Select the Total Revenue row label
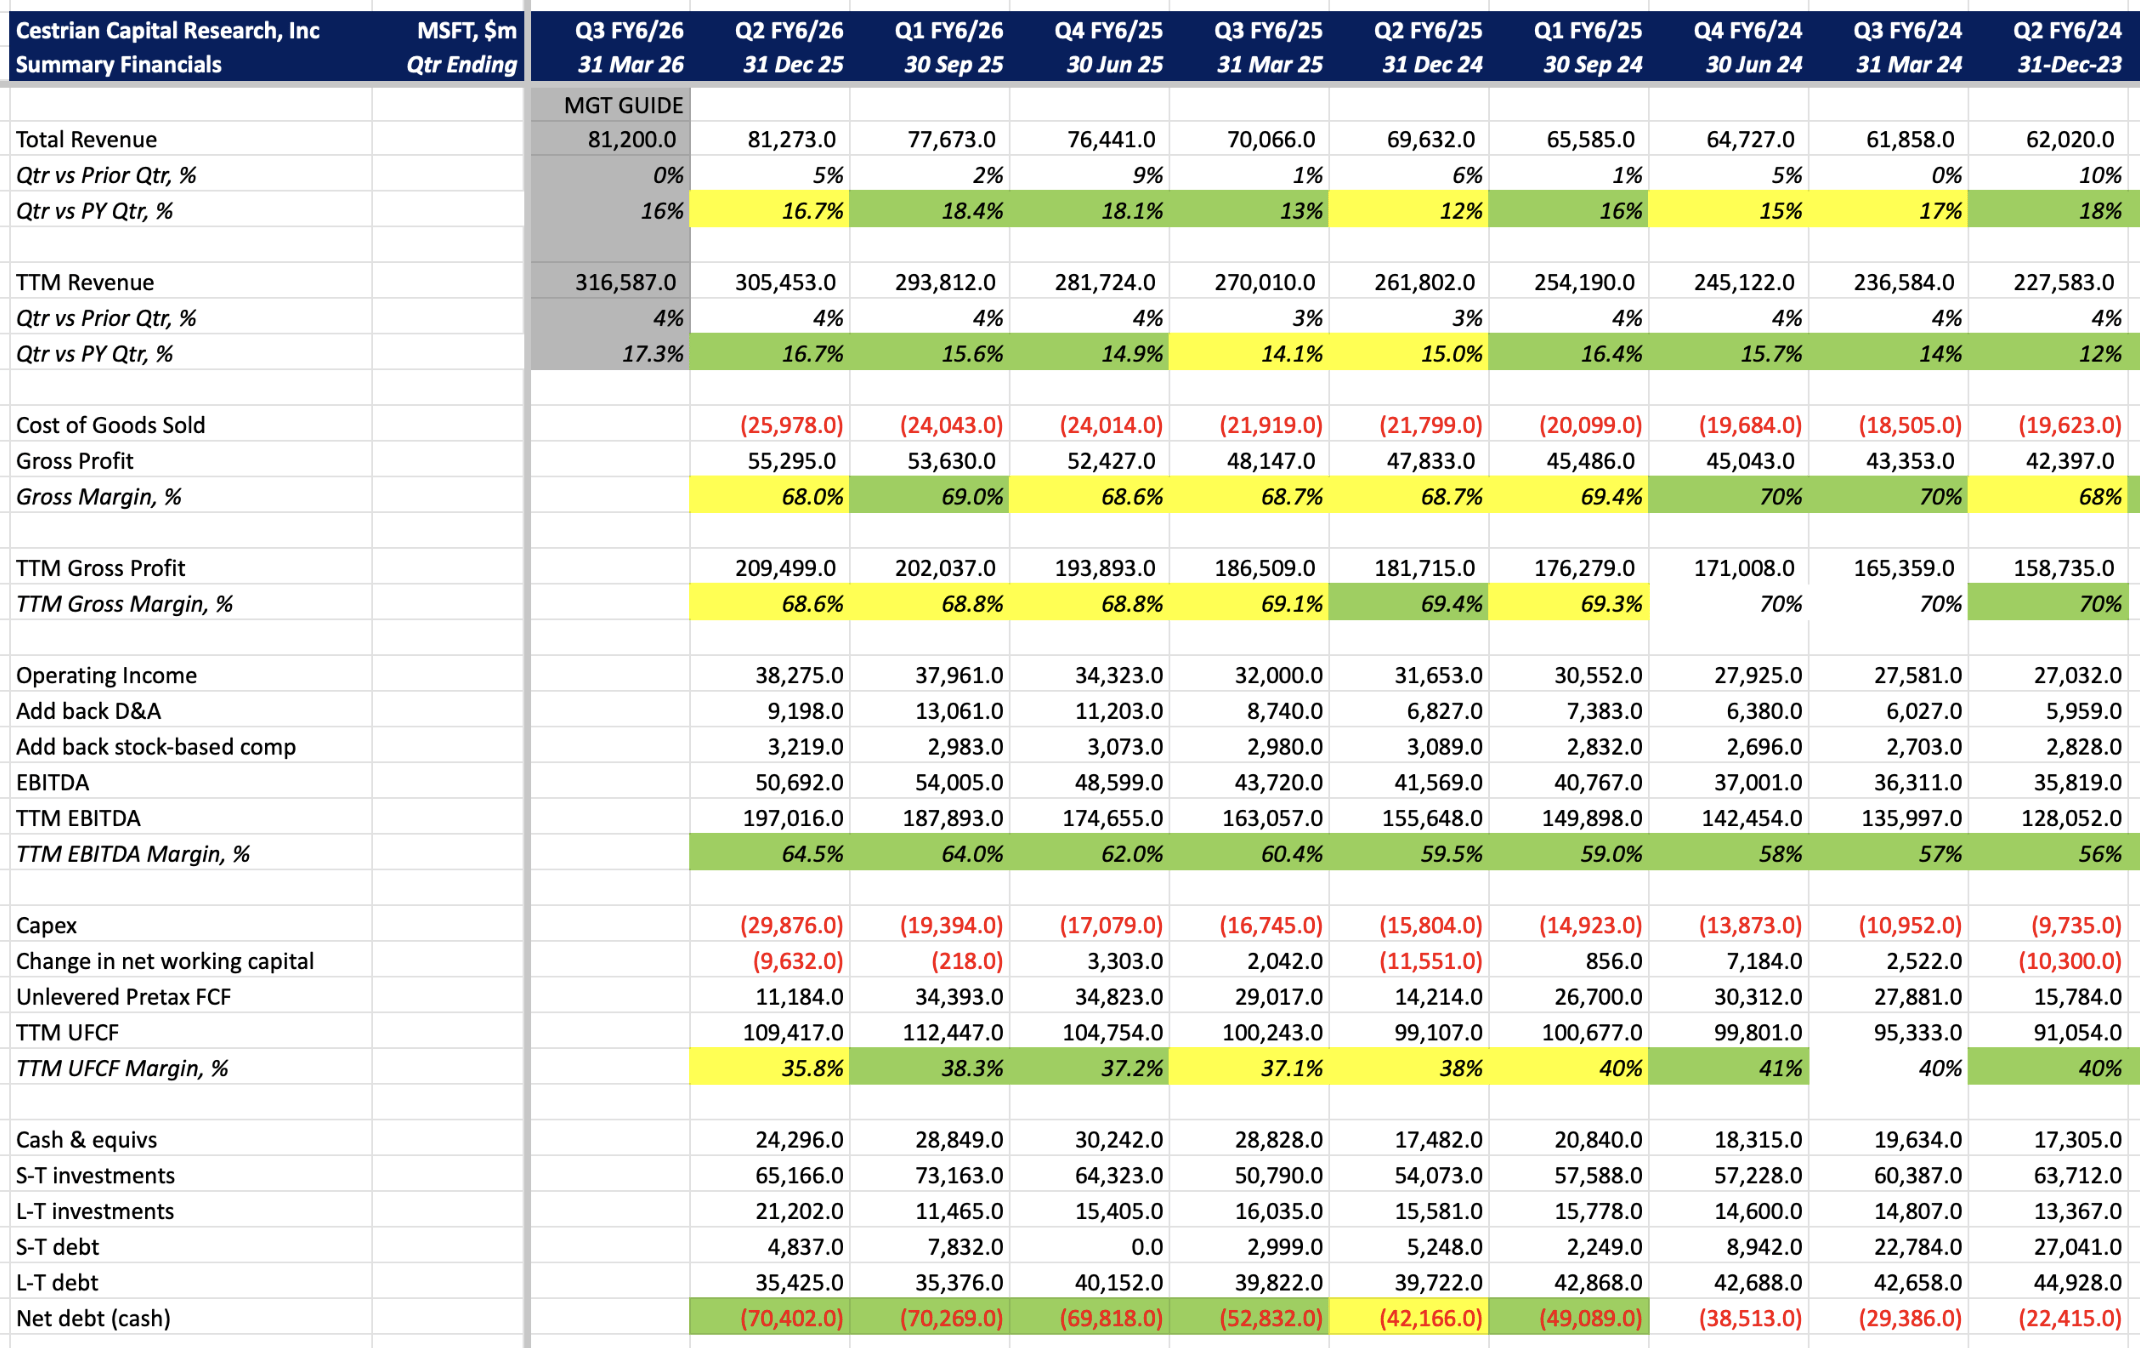Image resolution: width=2140 pixels, height=1348 pixels. coord(87,140)
